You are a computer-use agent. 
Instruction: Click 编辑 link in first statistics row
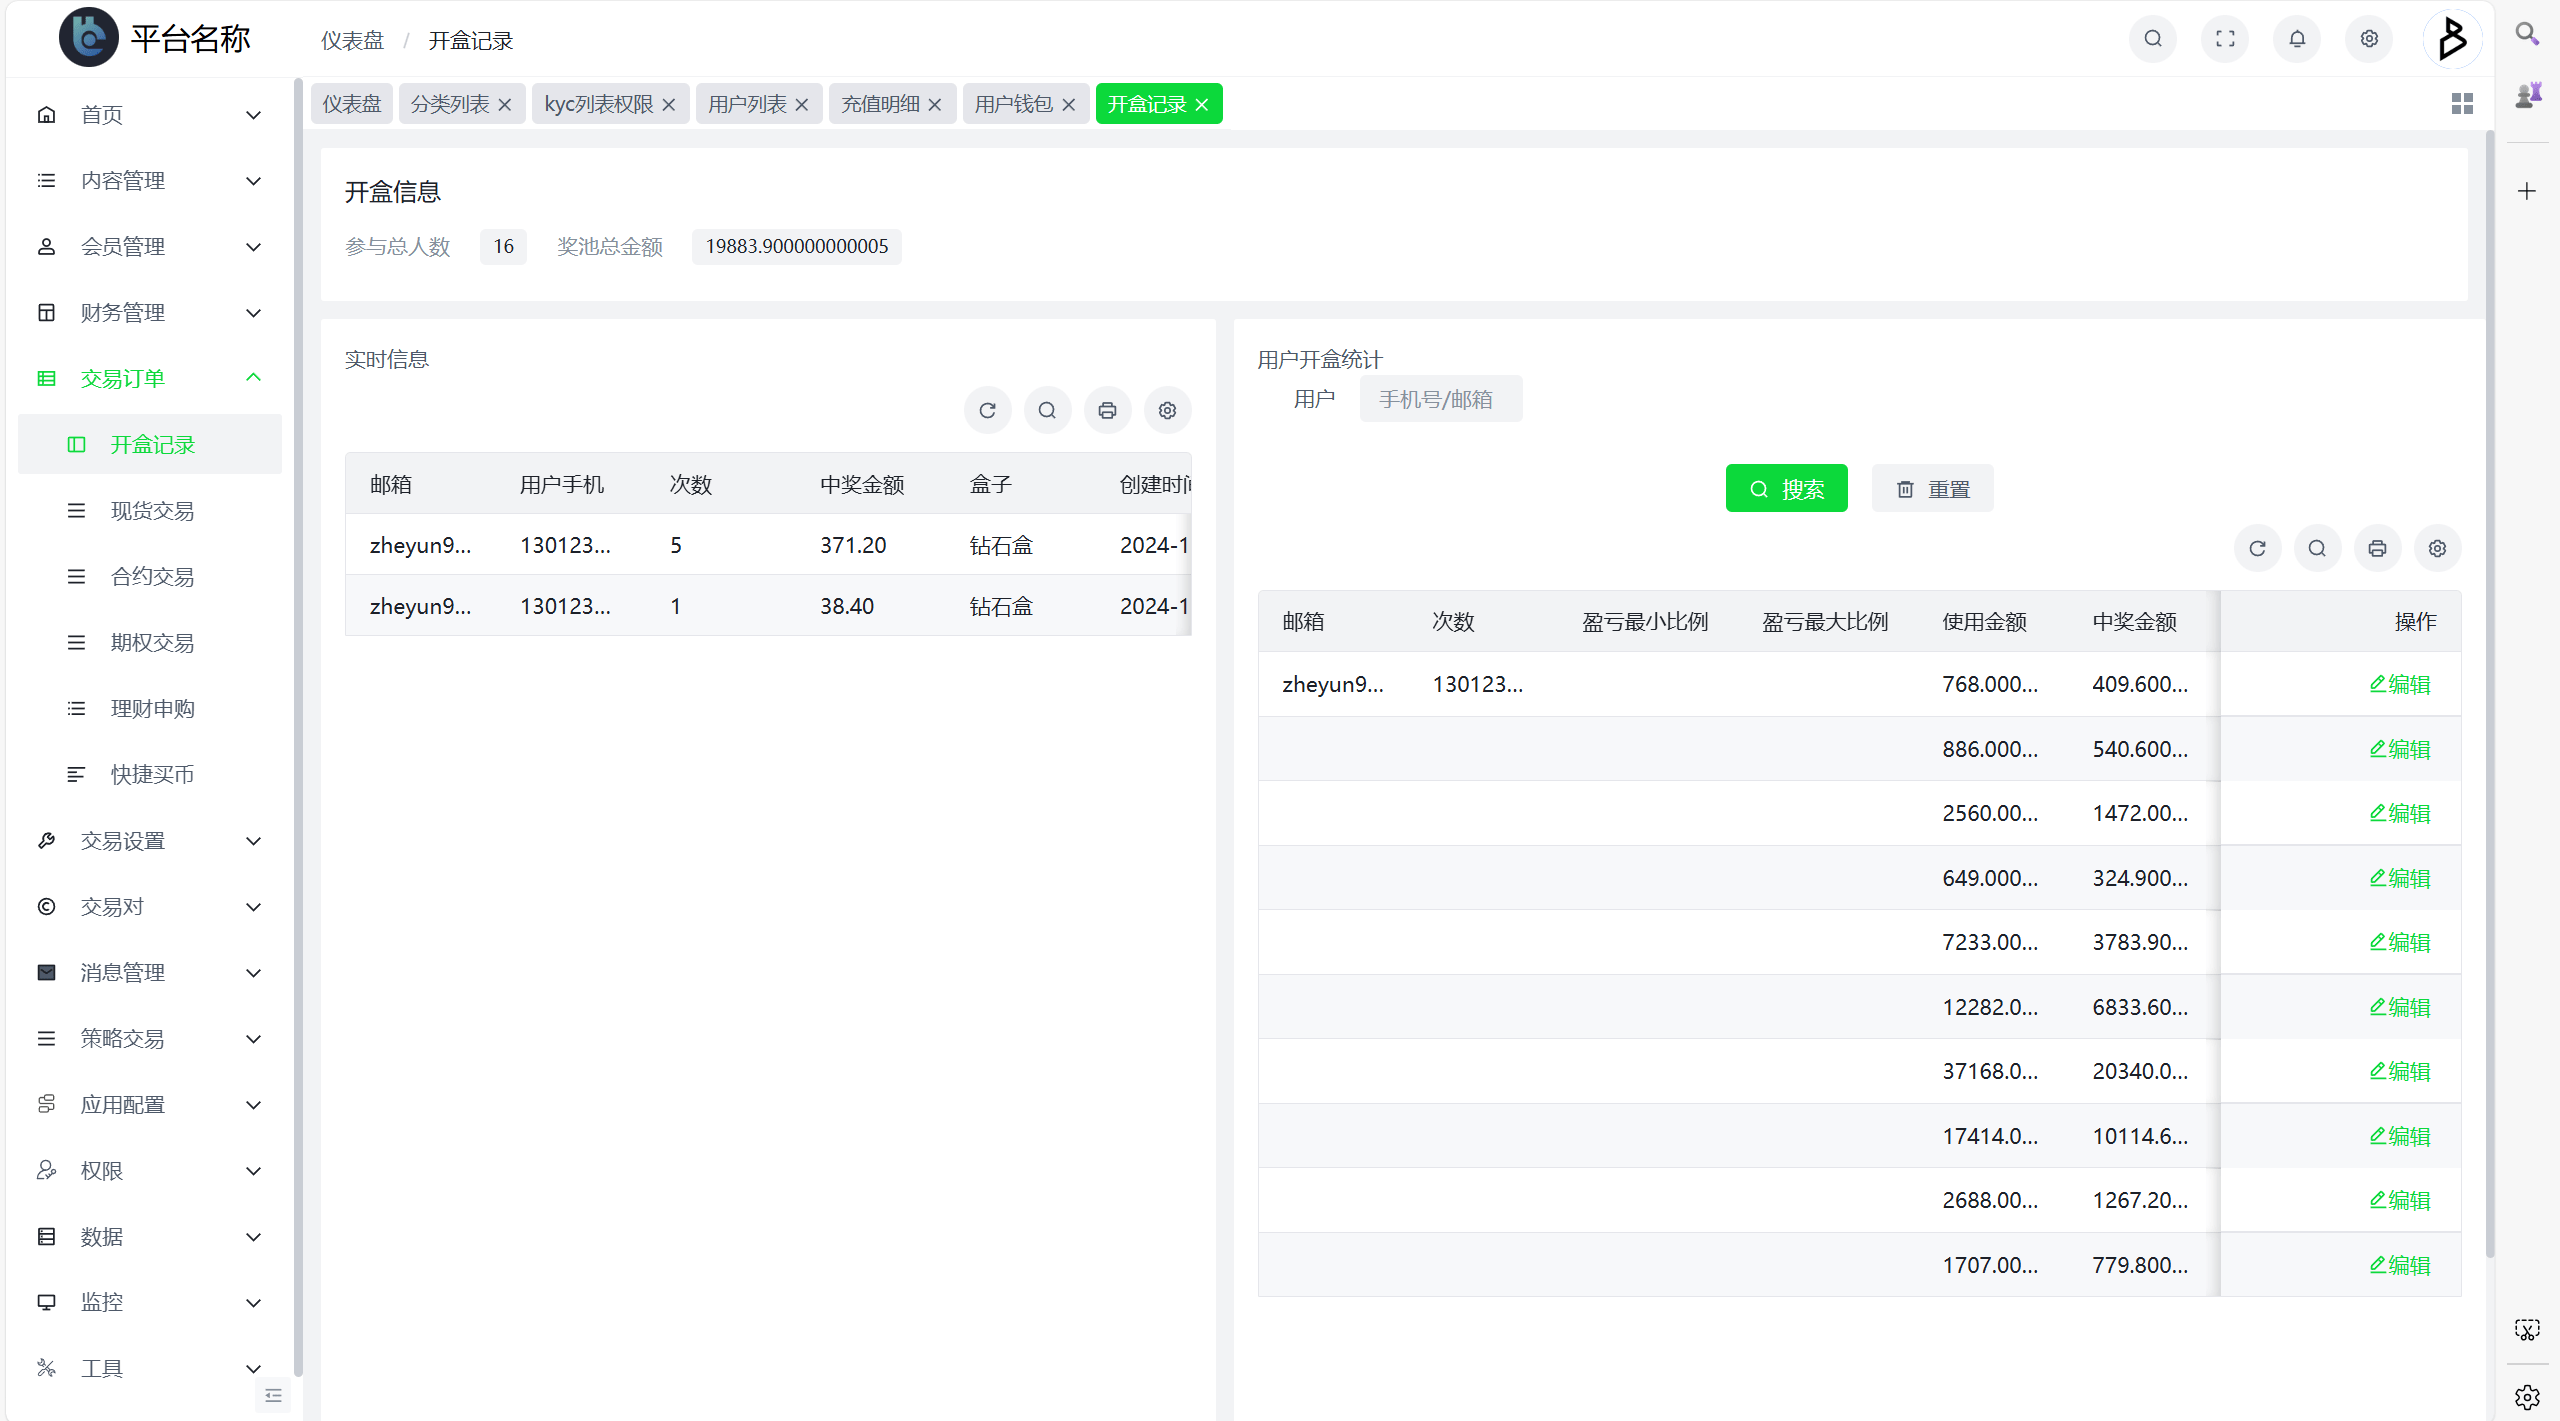point(2400,685)
